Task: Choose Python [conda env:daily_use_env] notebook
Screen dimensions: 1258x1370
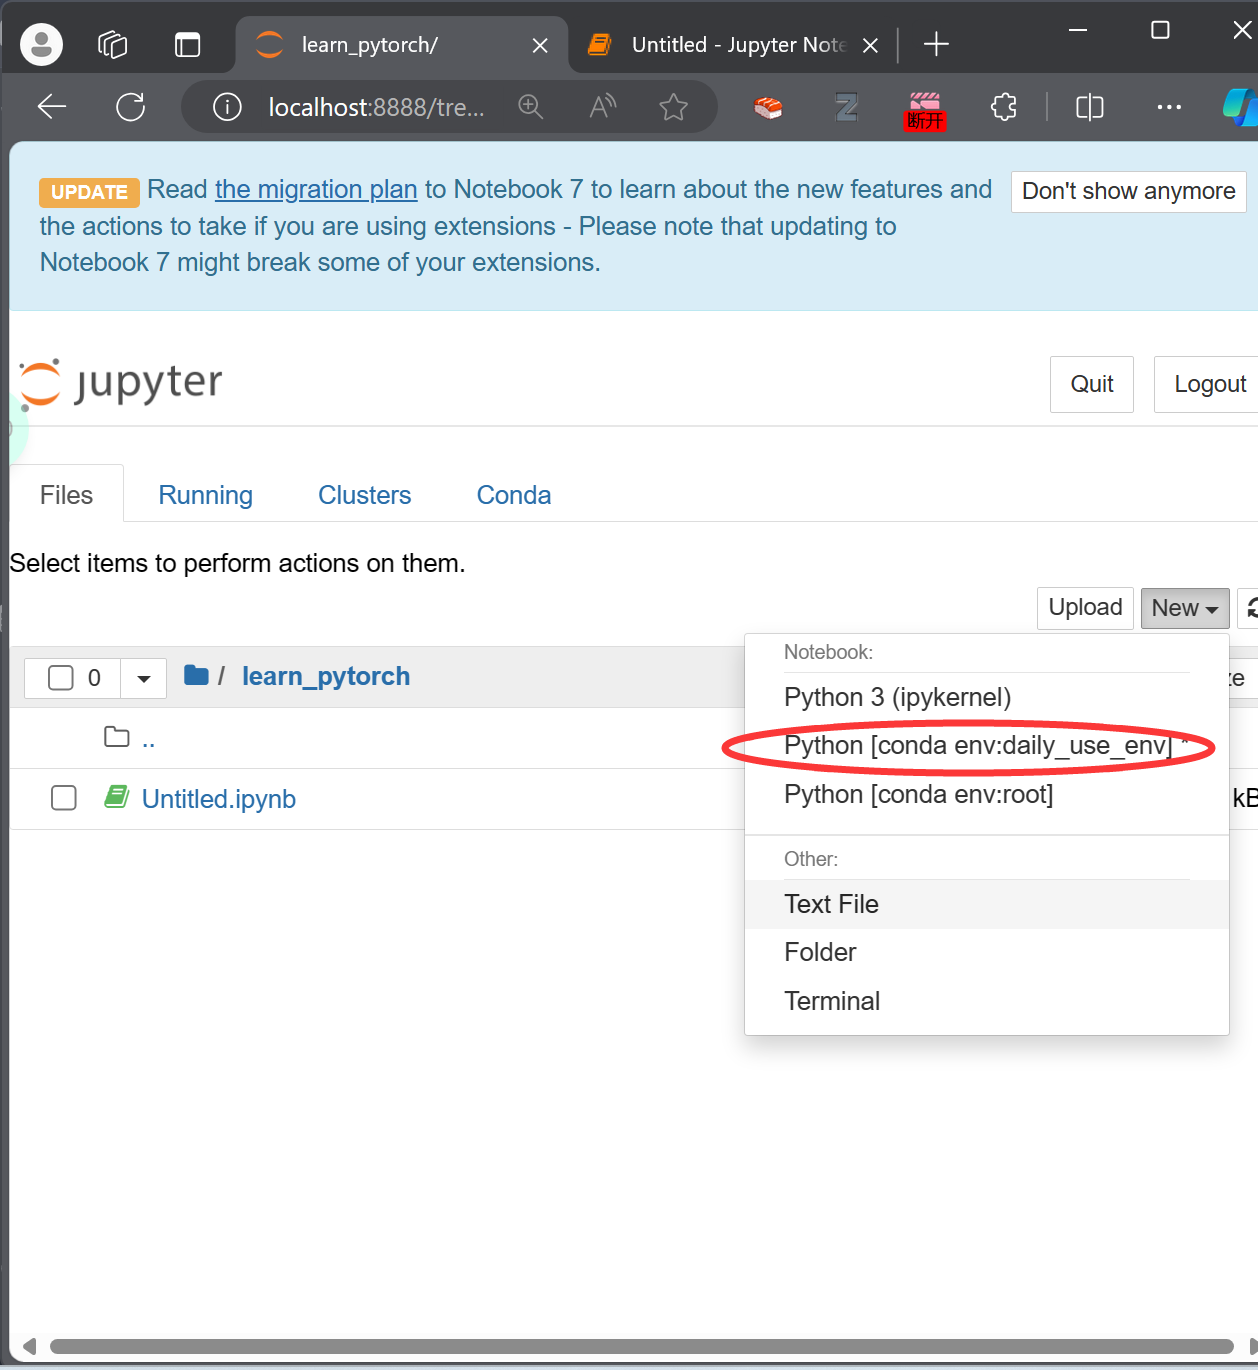Action: click(x=987, y=746)
